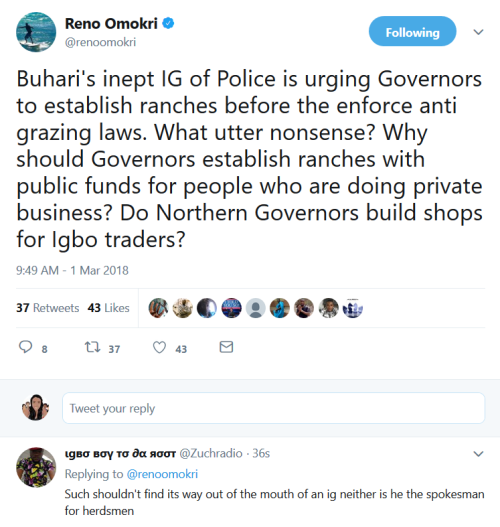This screenshot has width=500, height=527.
Task: Send tweet via direct message envelope icon
Action: (x=226, y=347)
